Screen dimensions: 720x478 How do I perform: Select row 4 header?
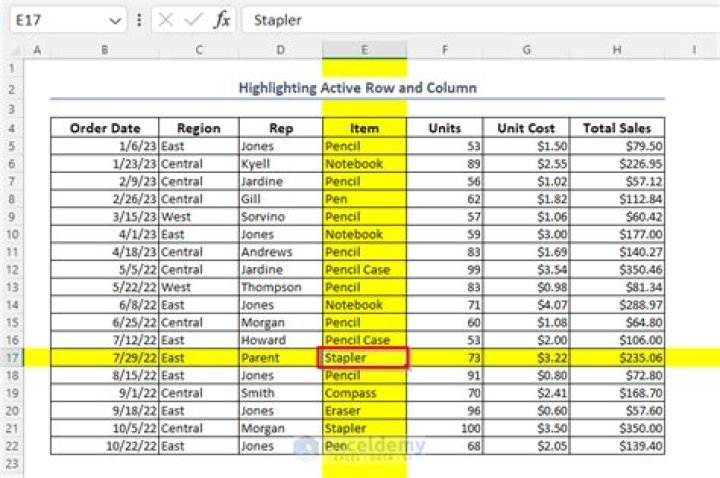12,128
